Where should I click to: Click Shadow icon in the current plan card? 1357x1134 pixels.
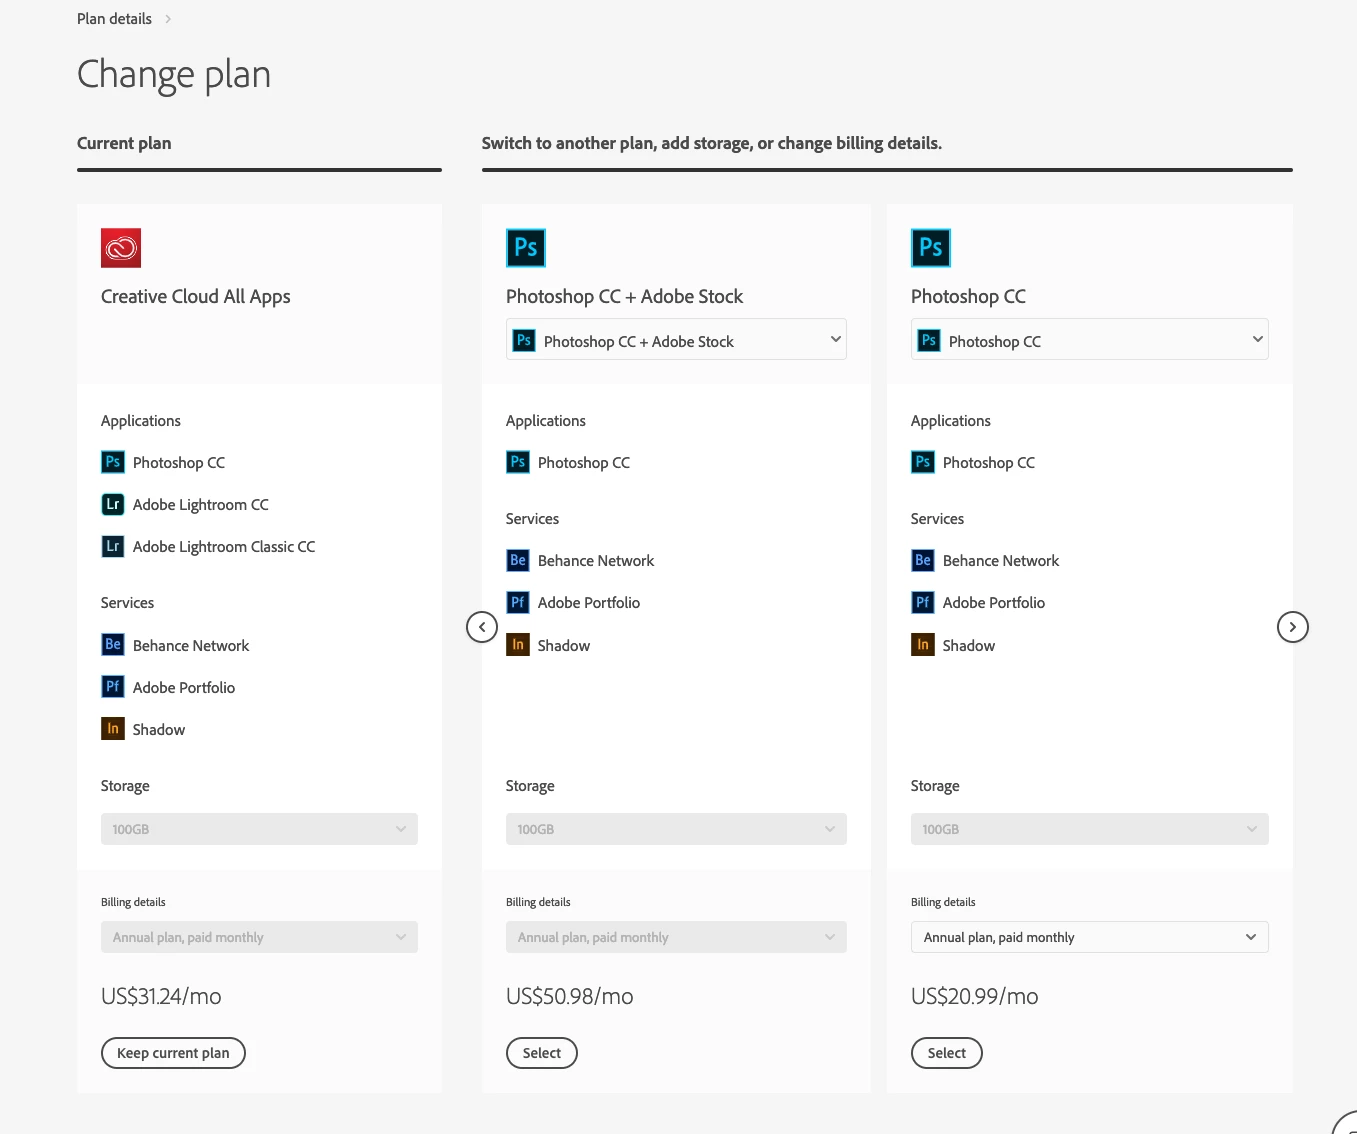coord(113,729)
